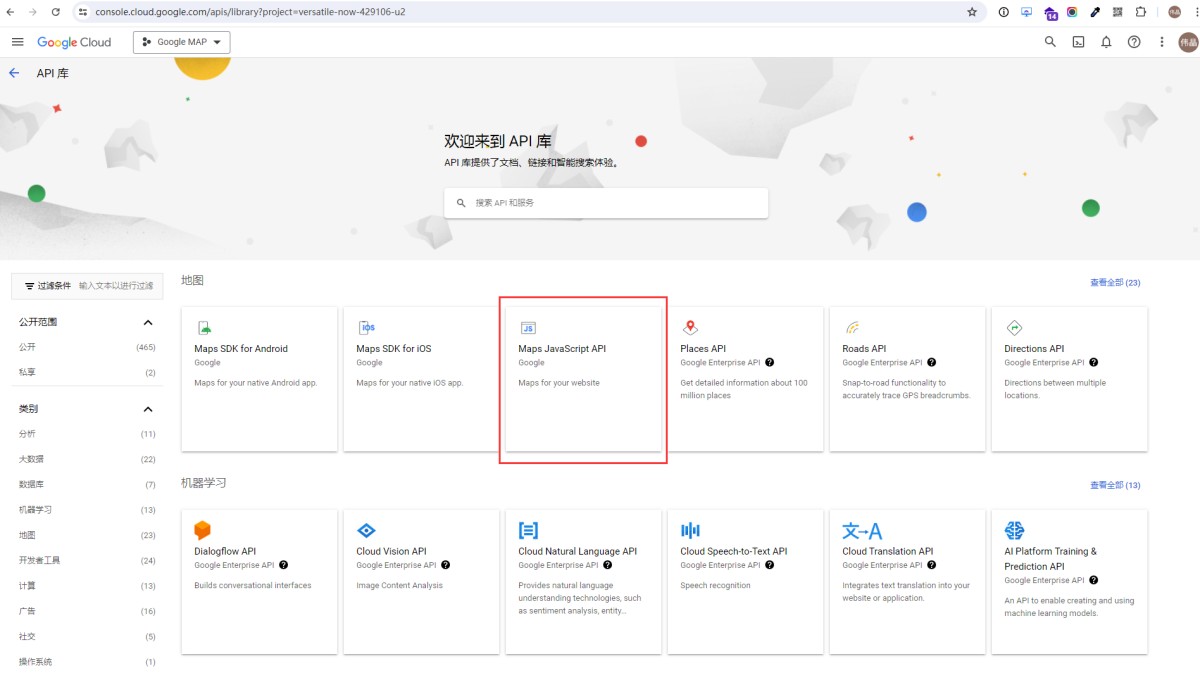
Task: Open the three-dot more options menu
Action: point(1161,42)
